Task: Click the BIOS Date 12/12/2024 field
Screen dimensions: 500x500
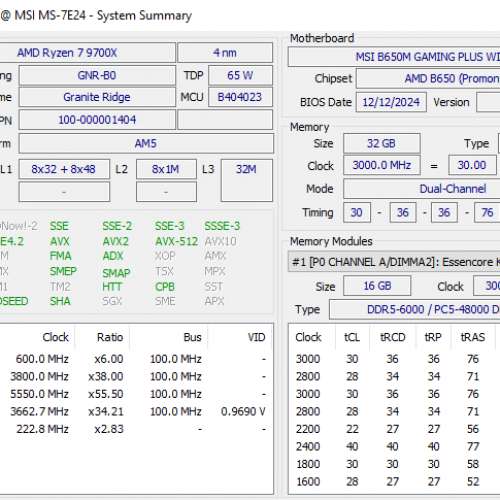Action: (391, 102)
